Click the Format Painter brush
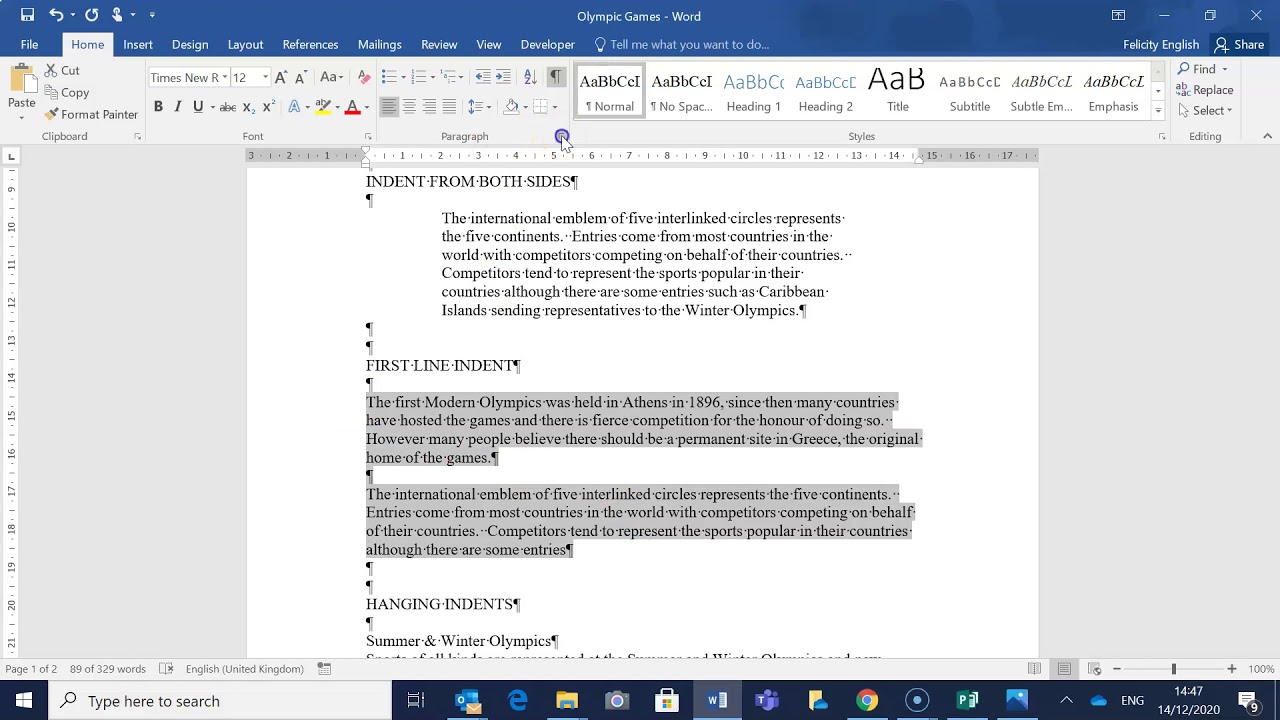The image size is (1280, 720). click(52, 115)
